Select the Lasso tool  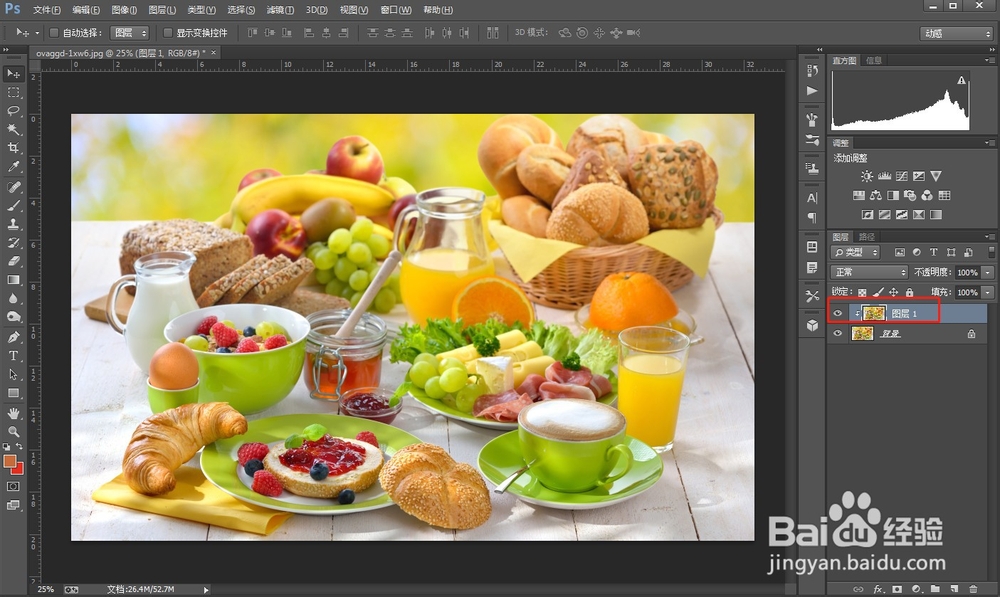pyautogui.click(x=13, y=111)
